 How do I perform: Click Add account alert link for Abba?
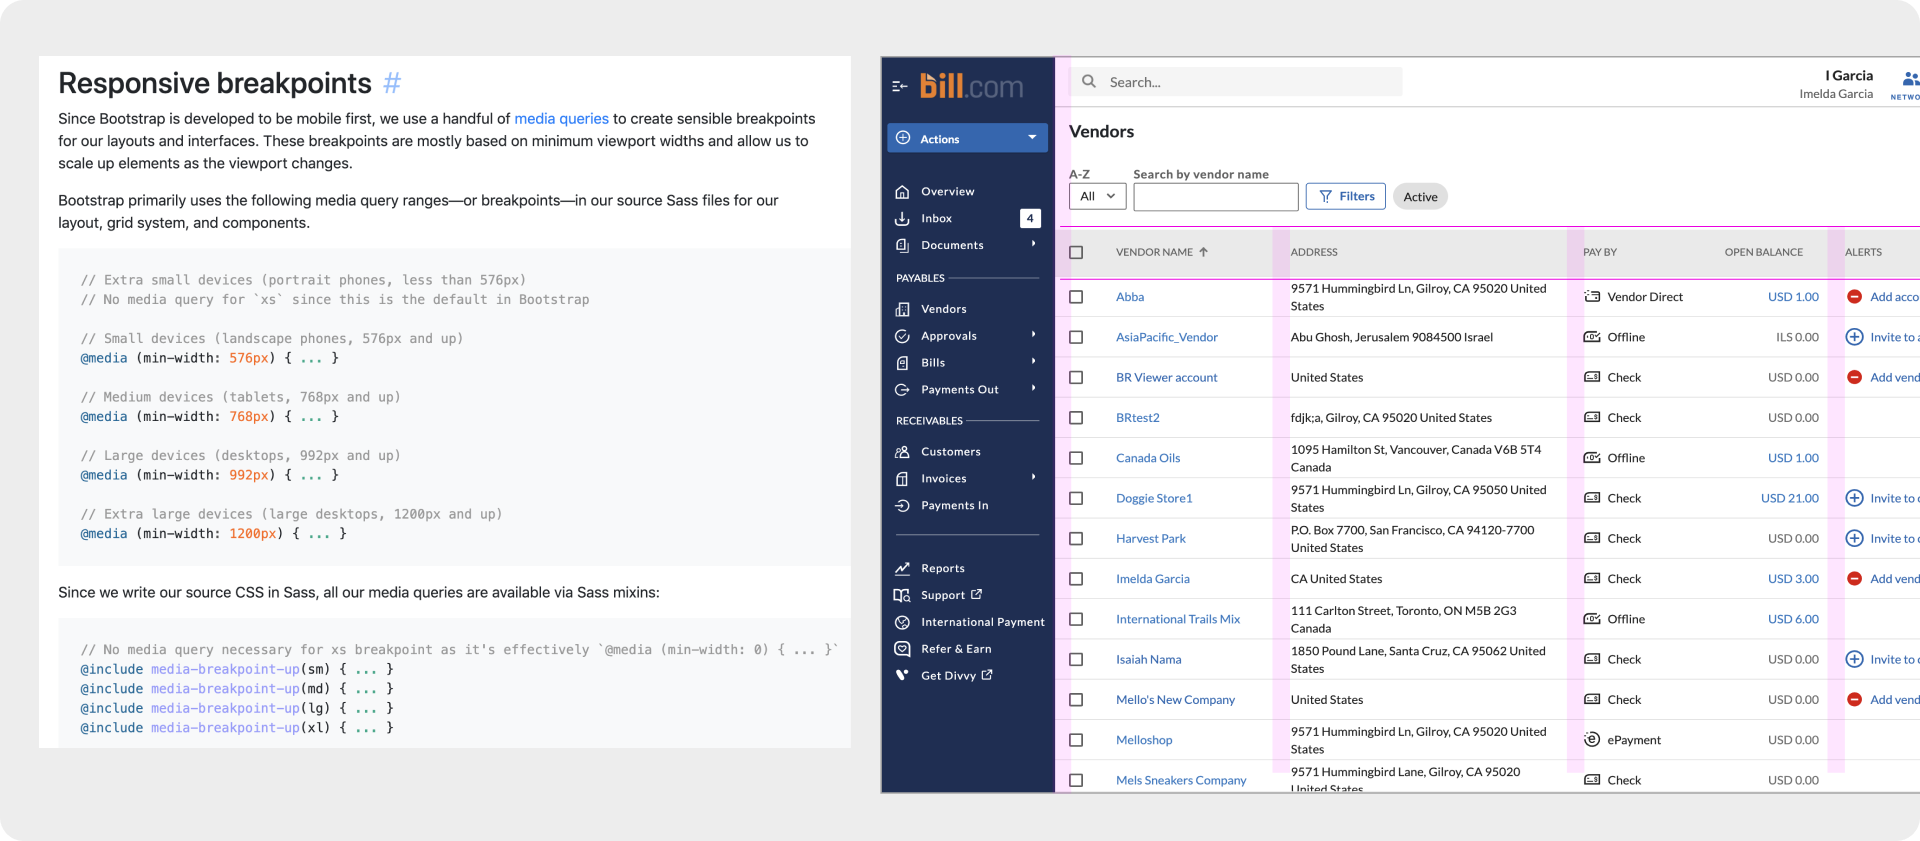[x=1894, y=297]
